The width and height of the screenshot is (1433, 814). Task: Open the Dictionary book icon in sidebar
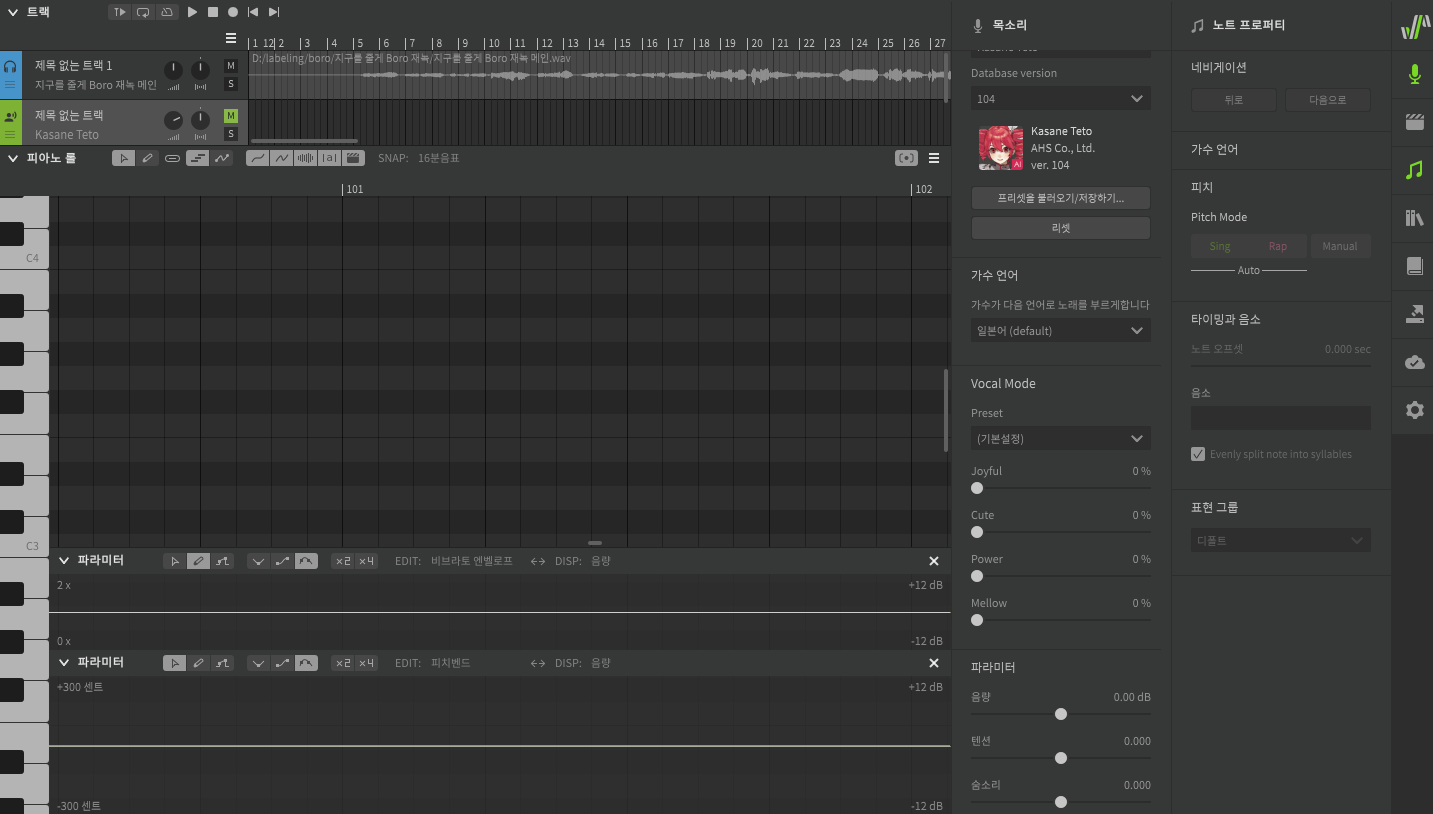point(1414,266)
